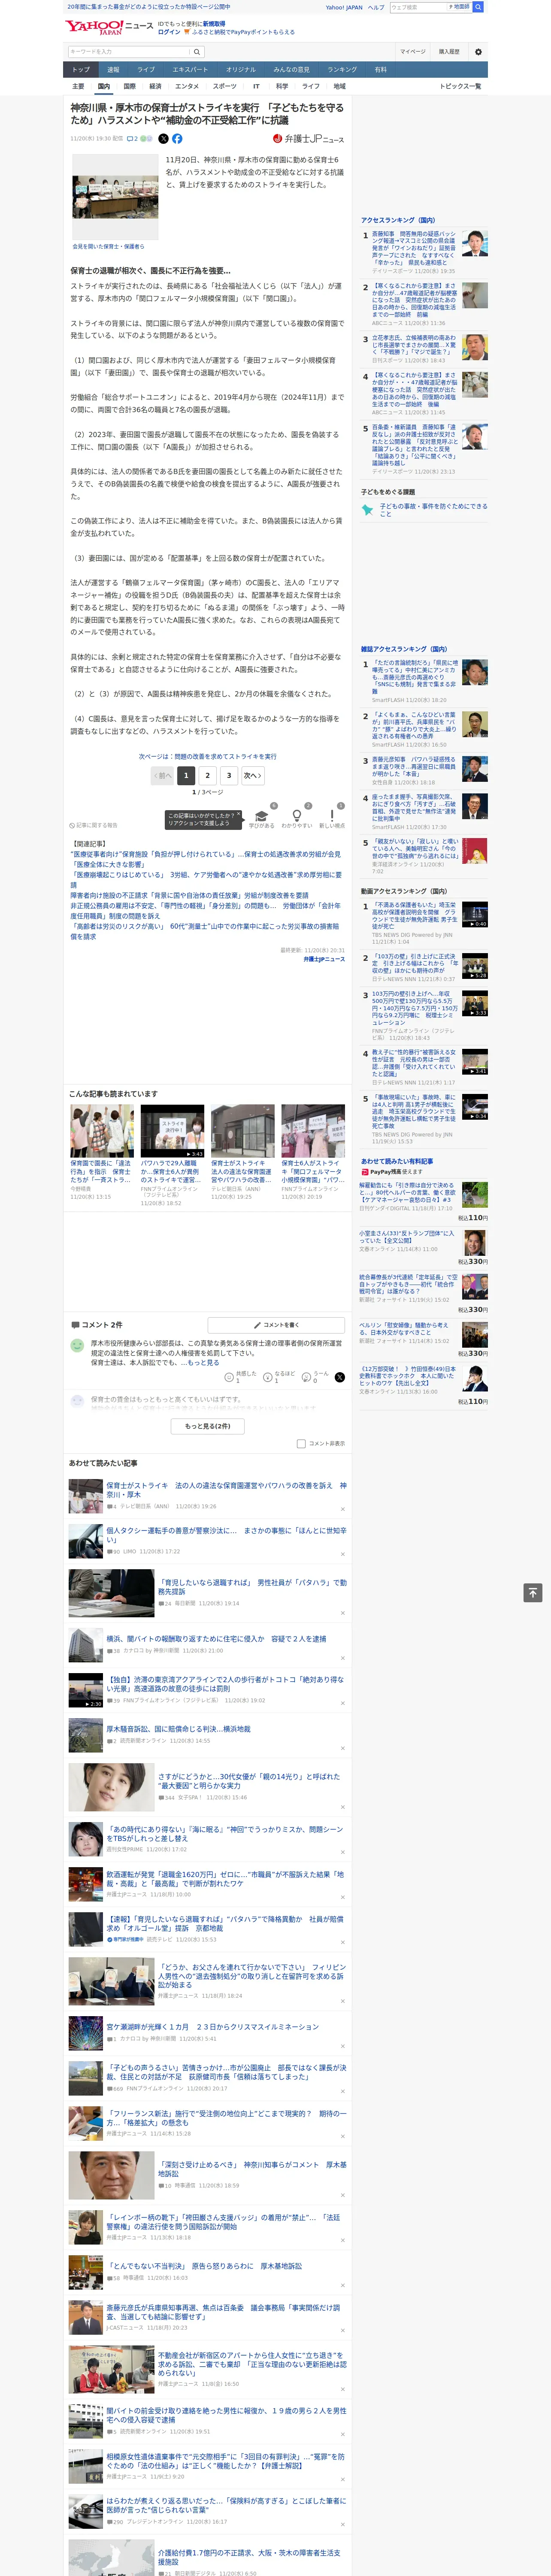This screenshot has width=551, height=2576.
Task: Share the article on X (Twitter)
Action: (x=164, y=139)
